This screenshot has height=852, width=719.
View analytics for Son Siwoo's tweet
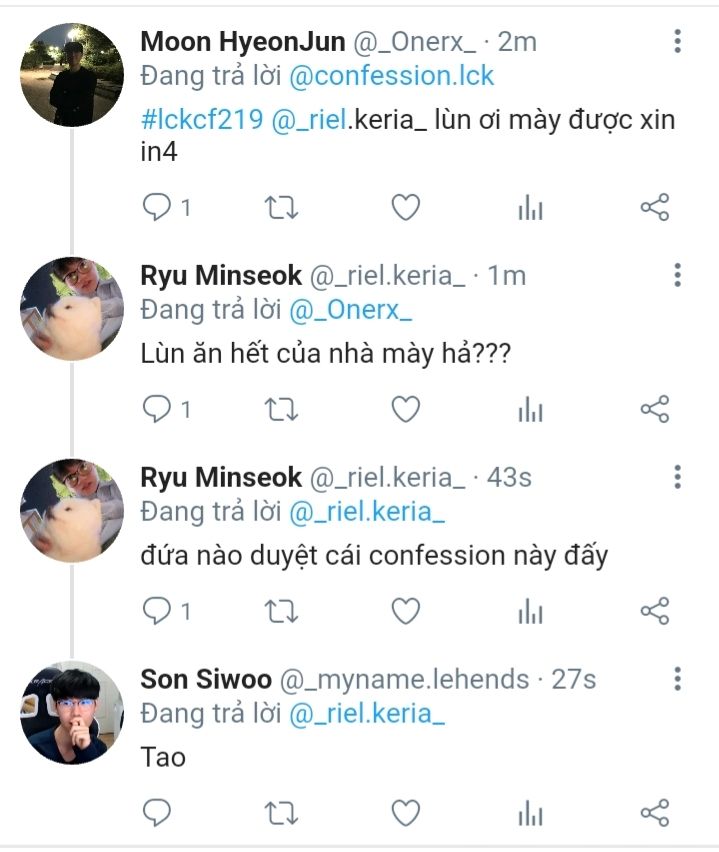tap(530, 814)
